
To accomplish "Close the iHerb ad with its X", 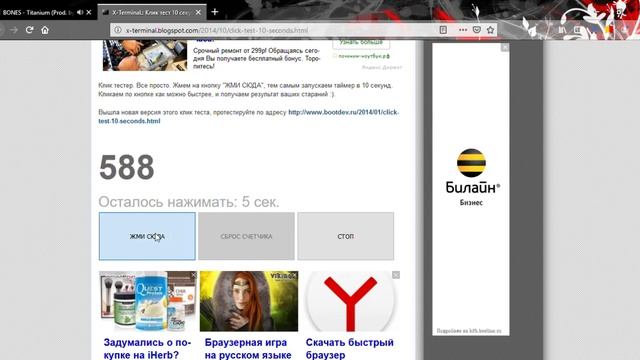I will pyautogui.click(x=194, y=275).
